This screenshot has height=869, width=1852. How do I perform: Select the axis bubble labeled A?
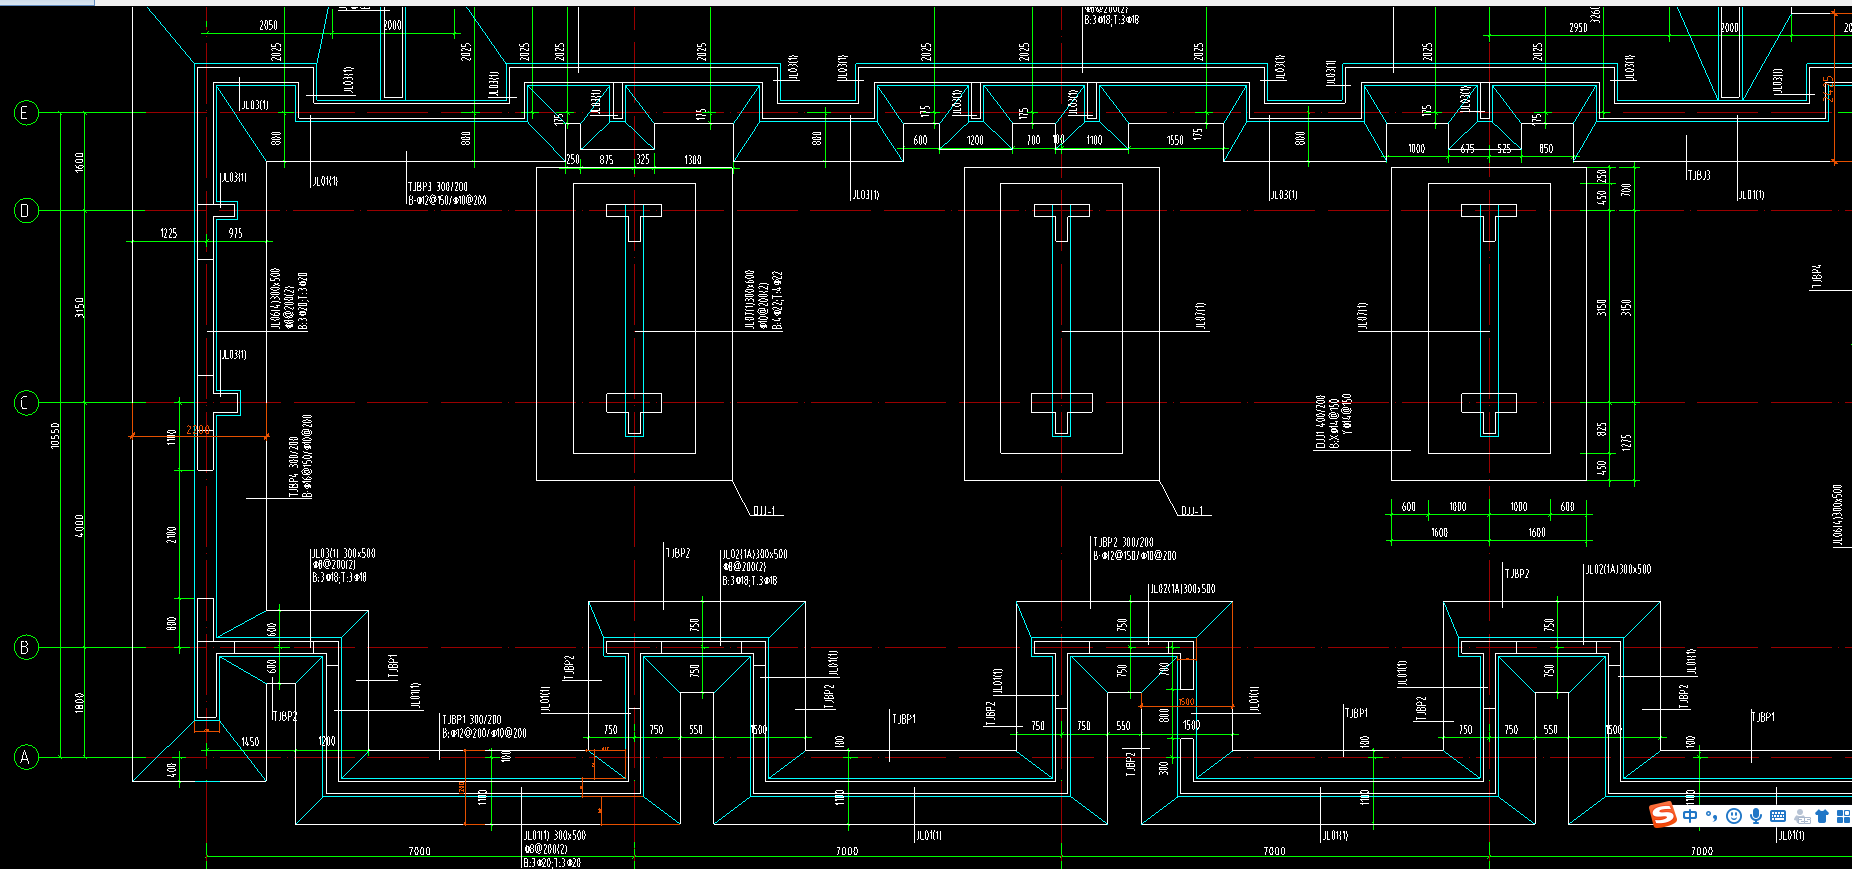(26, 757)
